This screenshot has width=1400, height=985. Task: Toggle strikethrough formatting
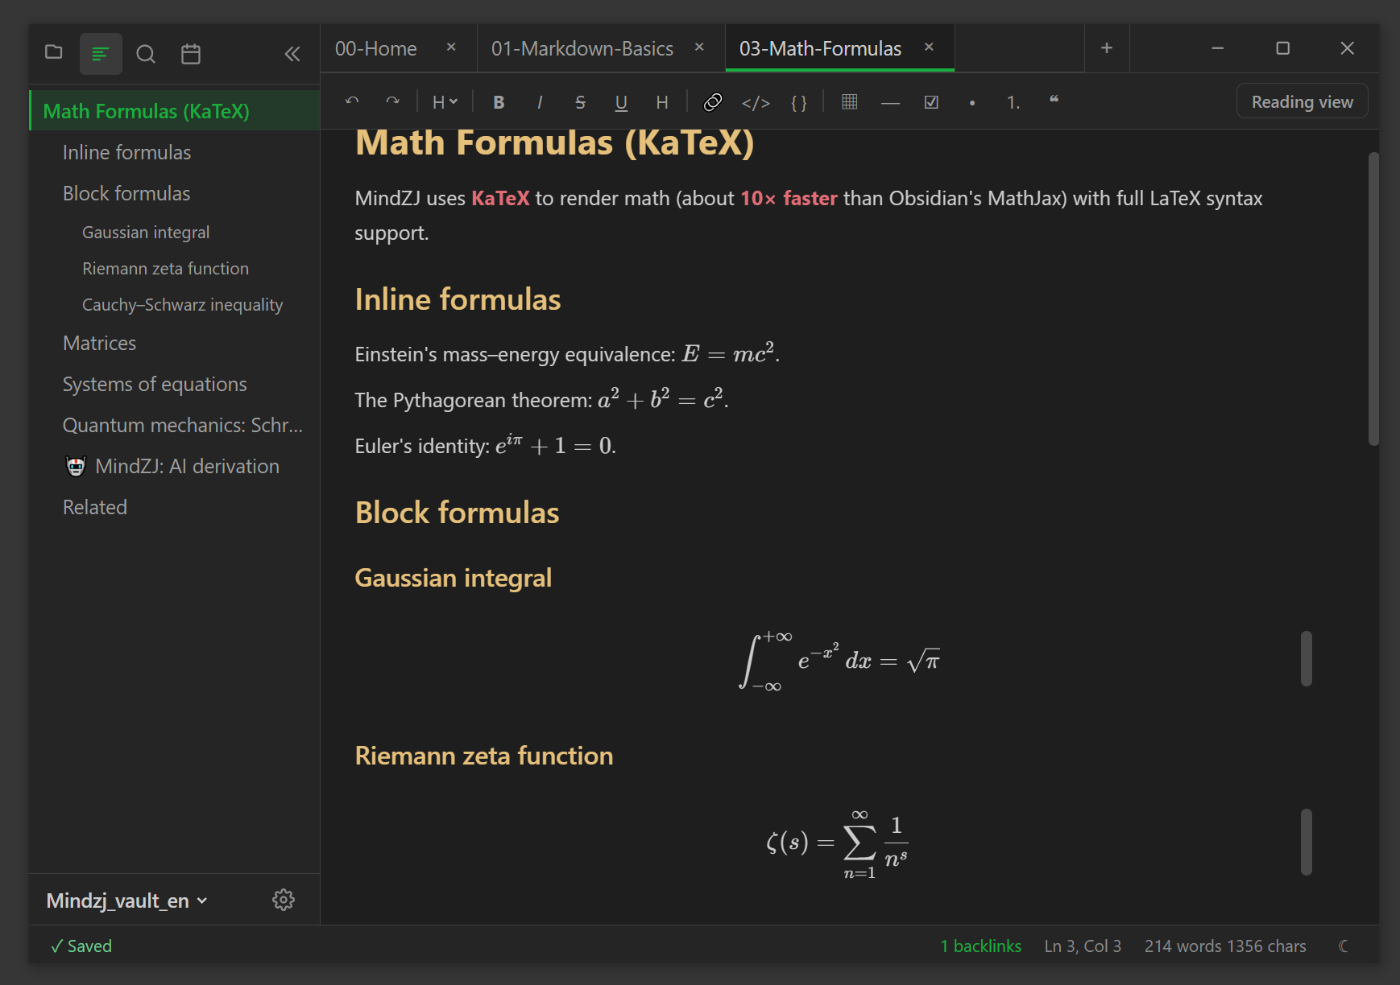tap(580, 102)
